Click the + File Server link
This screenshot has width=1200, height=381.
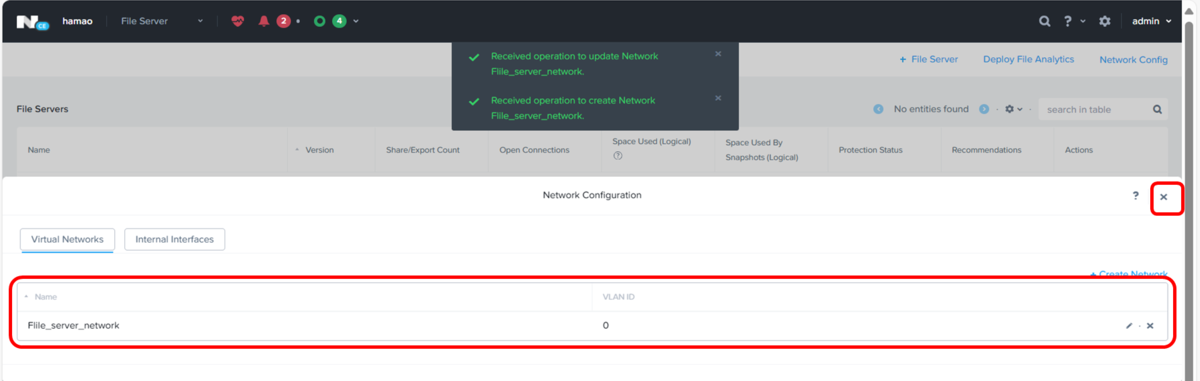[928, 60]
